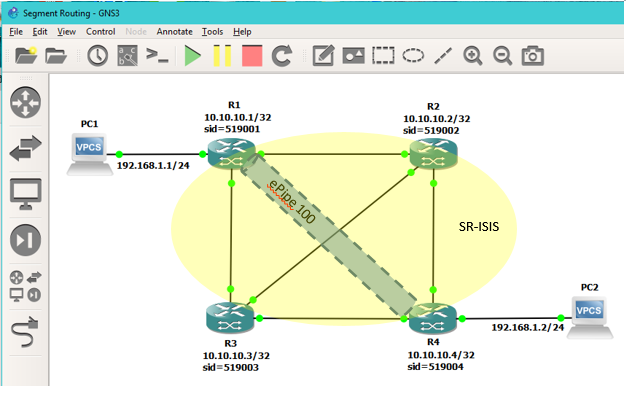
Task: Click the New blank project icon
Action: pos(26,56)
